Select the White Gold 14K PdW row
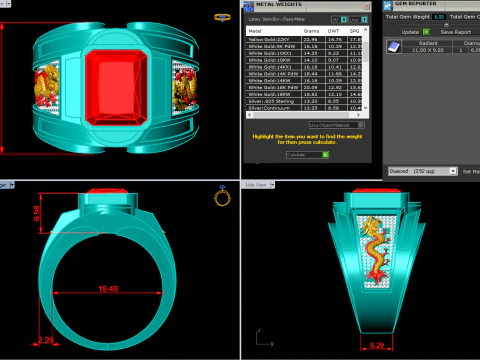This screenshot has width=480, height=360. point(304,74)
